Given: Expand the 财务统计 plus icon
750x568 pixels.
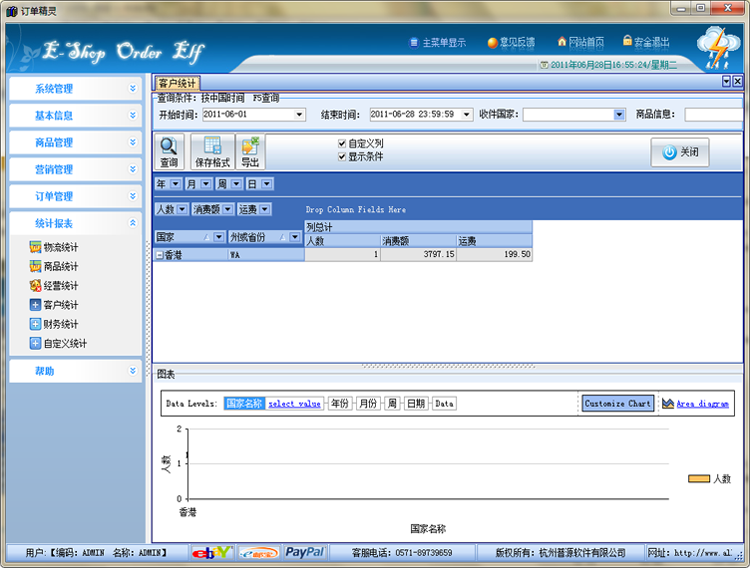Looking at the screenshot, I should (35, 324).
